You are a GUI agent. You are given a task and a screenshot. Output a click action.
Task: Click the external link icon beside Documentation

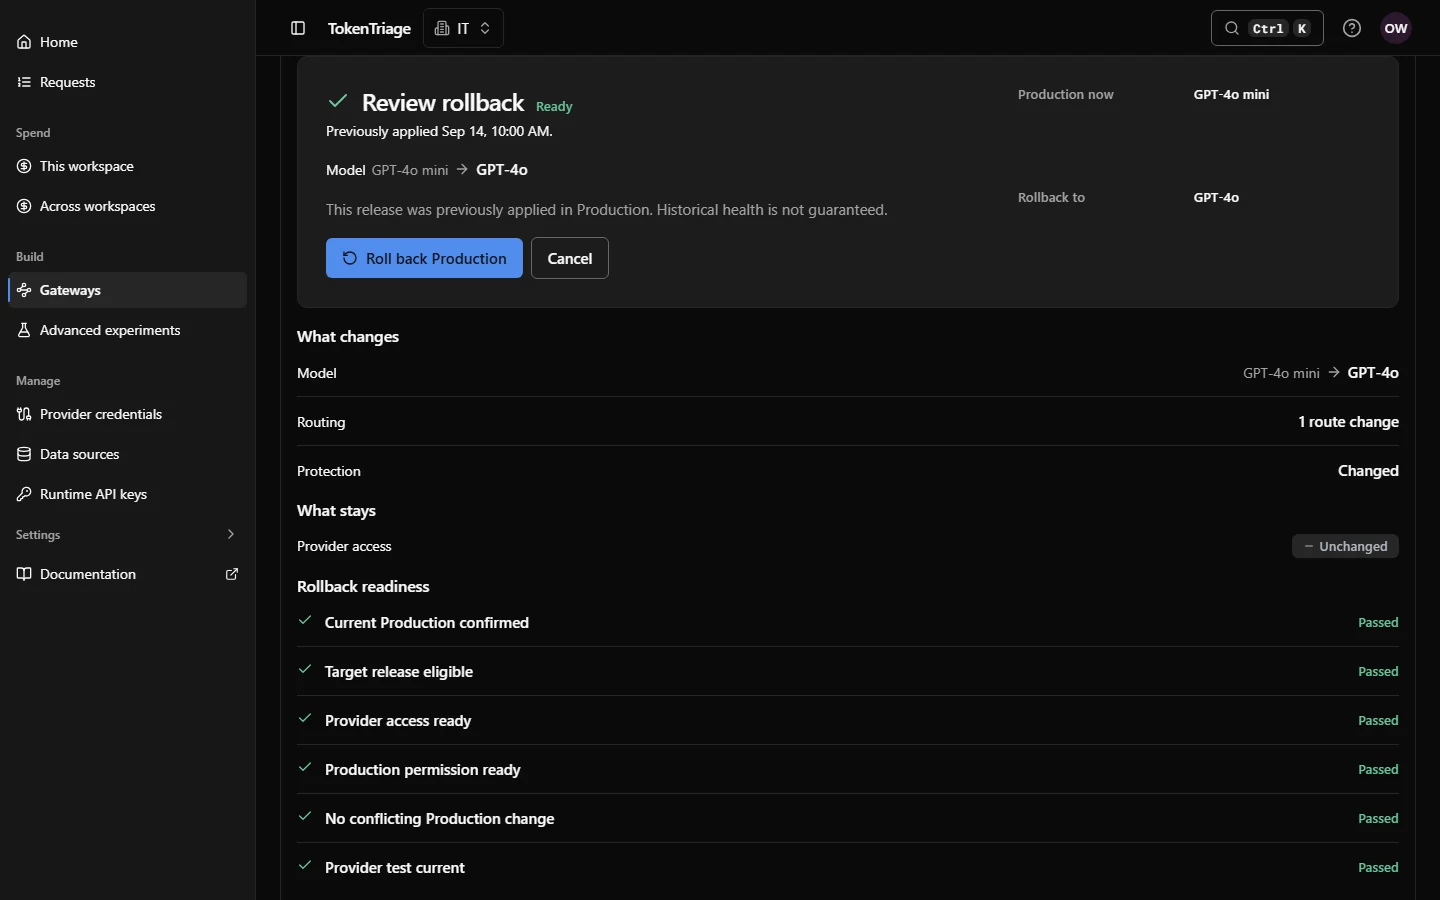tap(232, 574)
